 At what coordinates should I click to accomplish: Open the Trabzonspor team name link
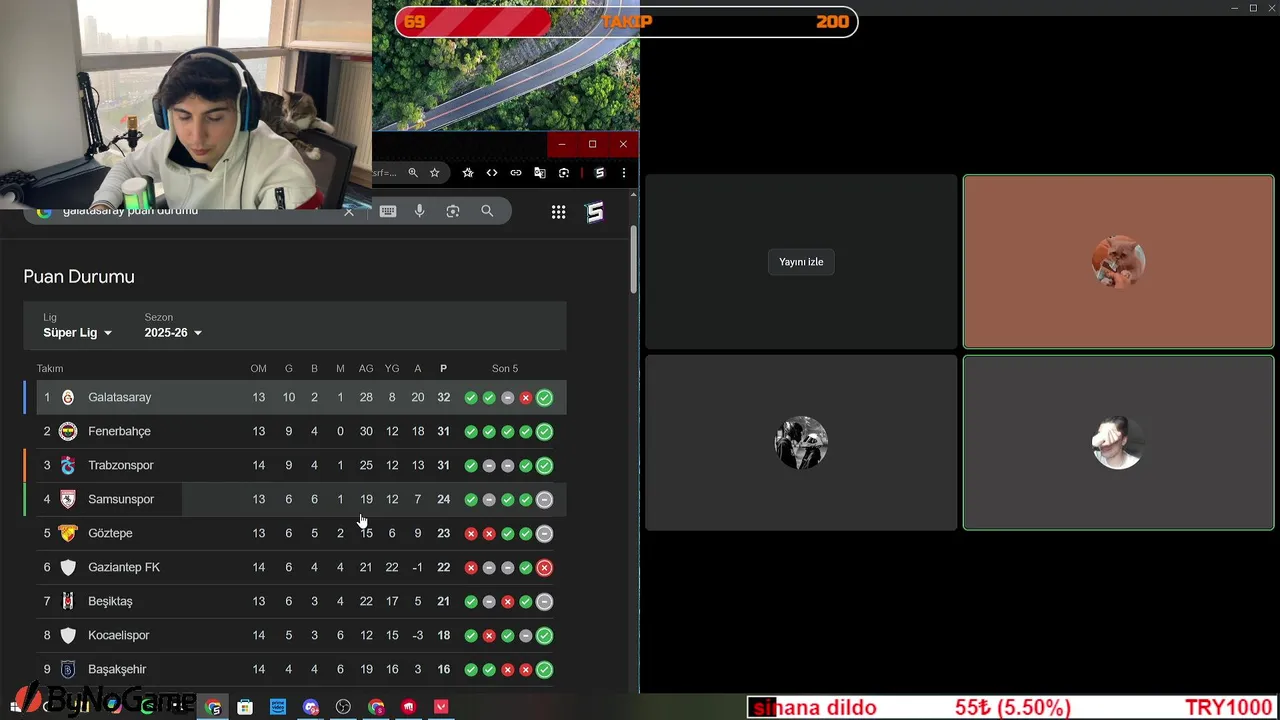coord(121,465)
